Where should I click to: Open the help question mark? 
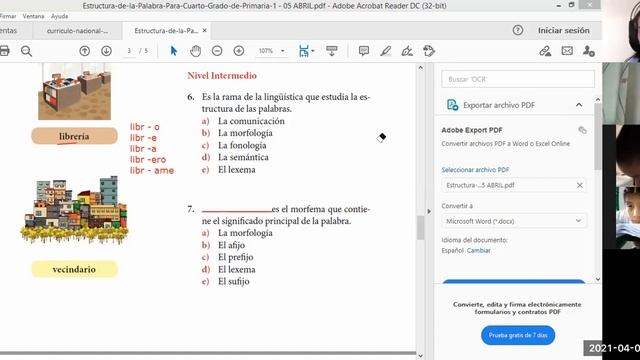pyautogui.click(x=518, y=30)
